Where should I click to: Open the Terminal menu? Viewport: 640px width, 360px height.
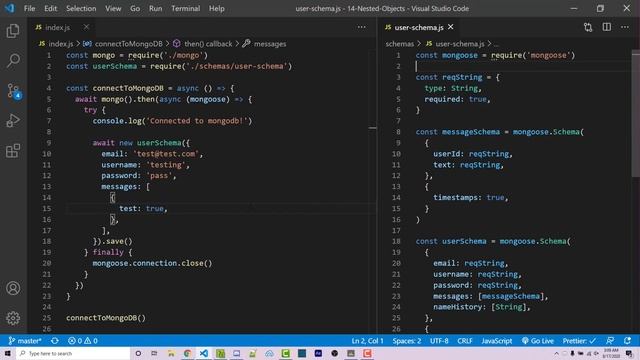pyautogui.click(x=186, y=8)
